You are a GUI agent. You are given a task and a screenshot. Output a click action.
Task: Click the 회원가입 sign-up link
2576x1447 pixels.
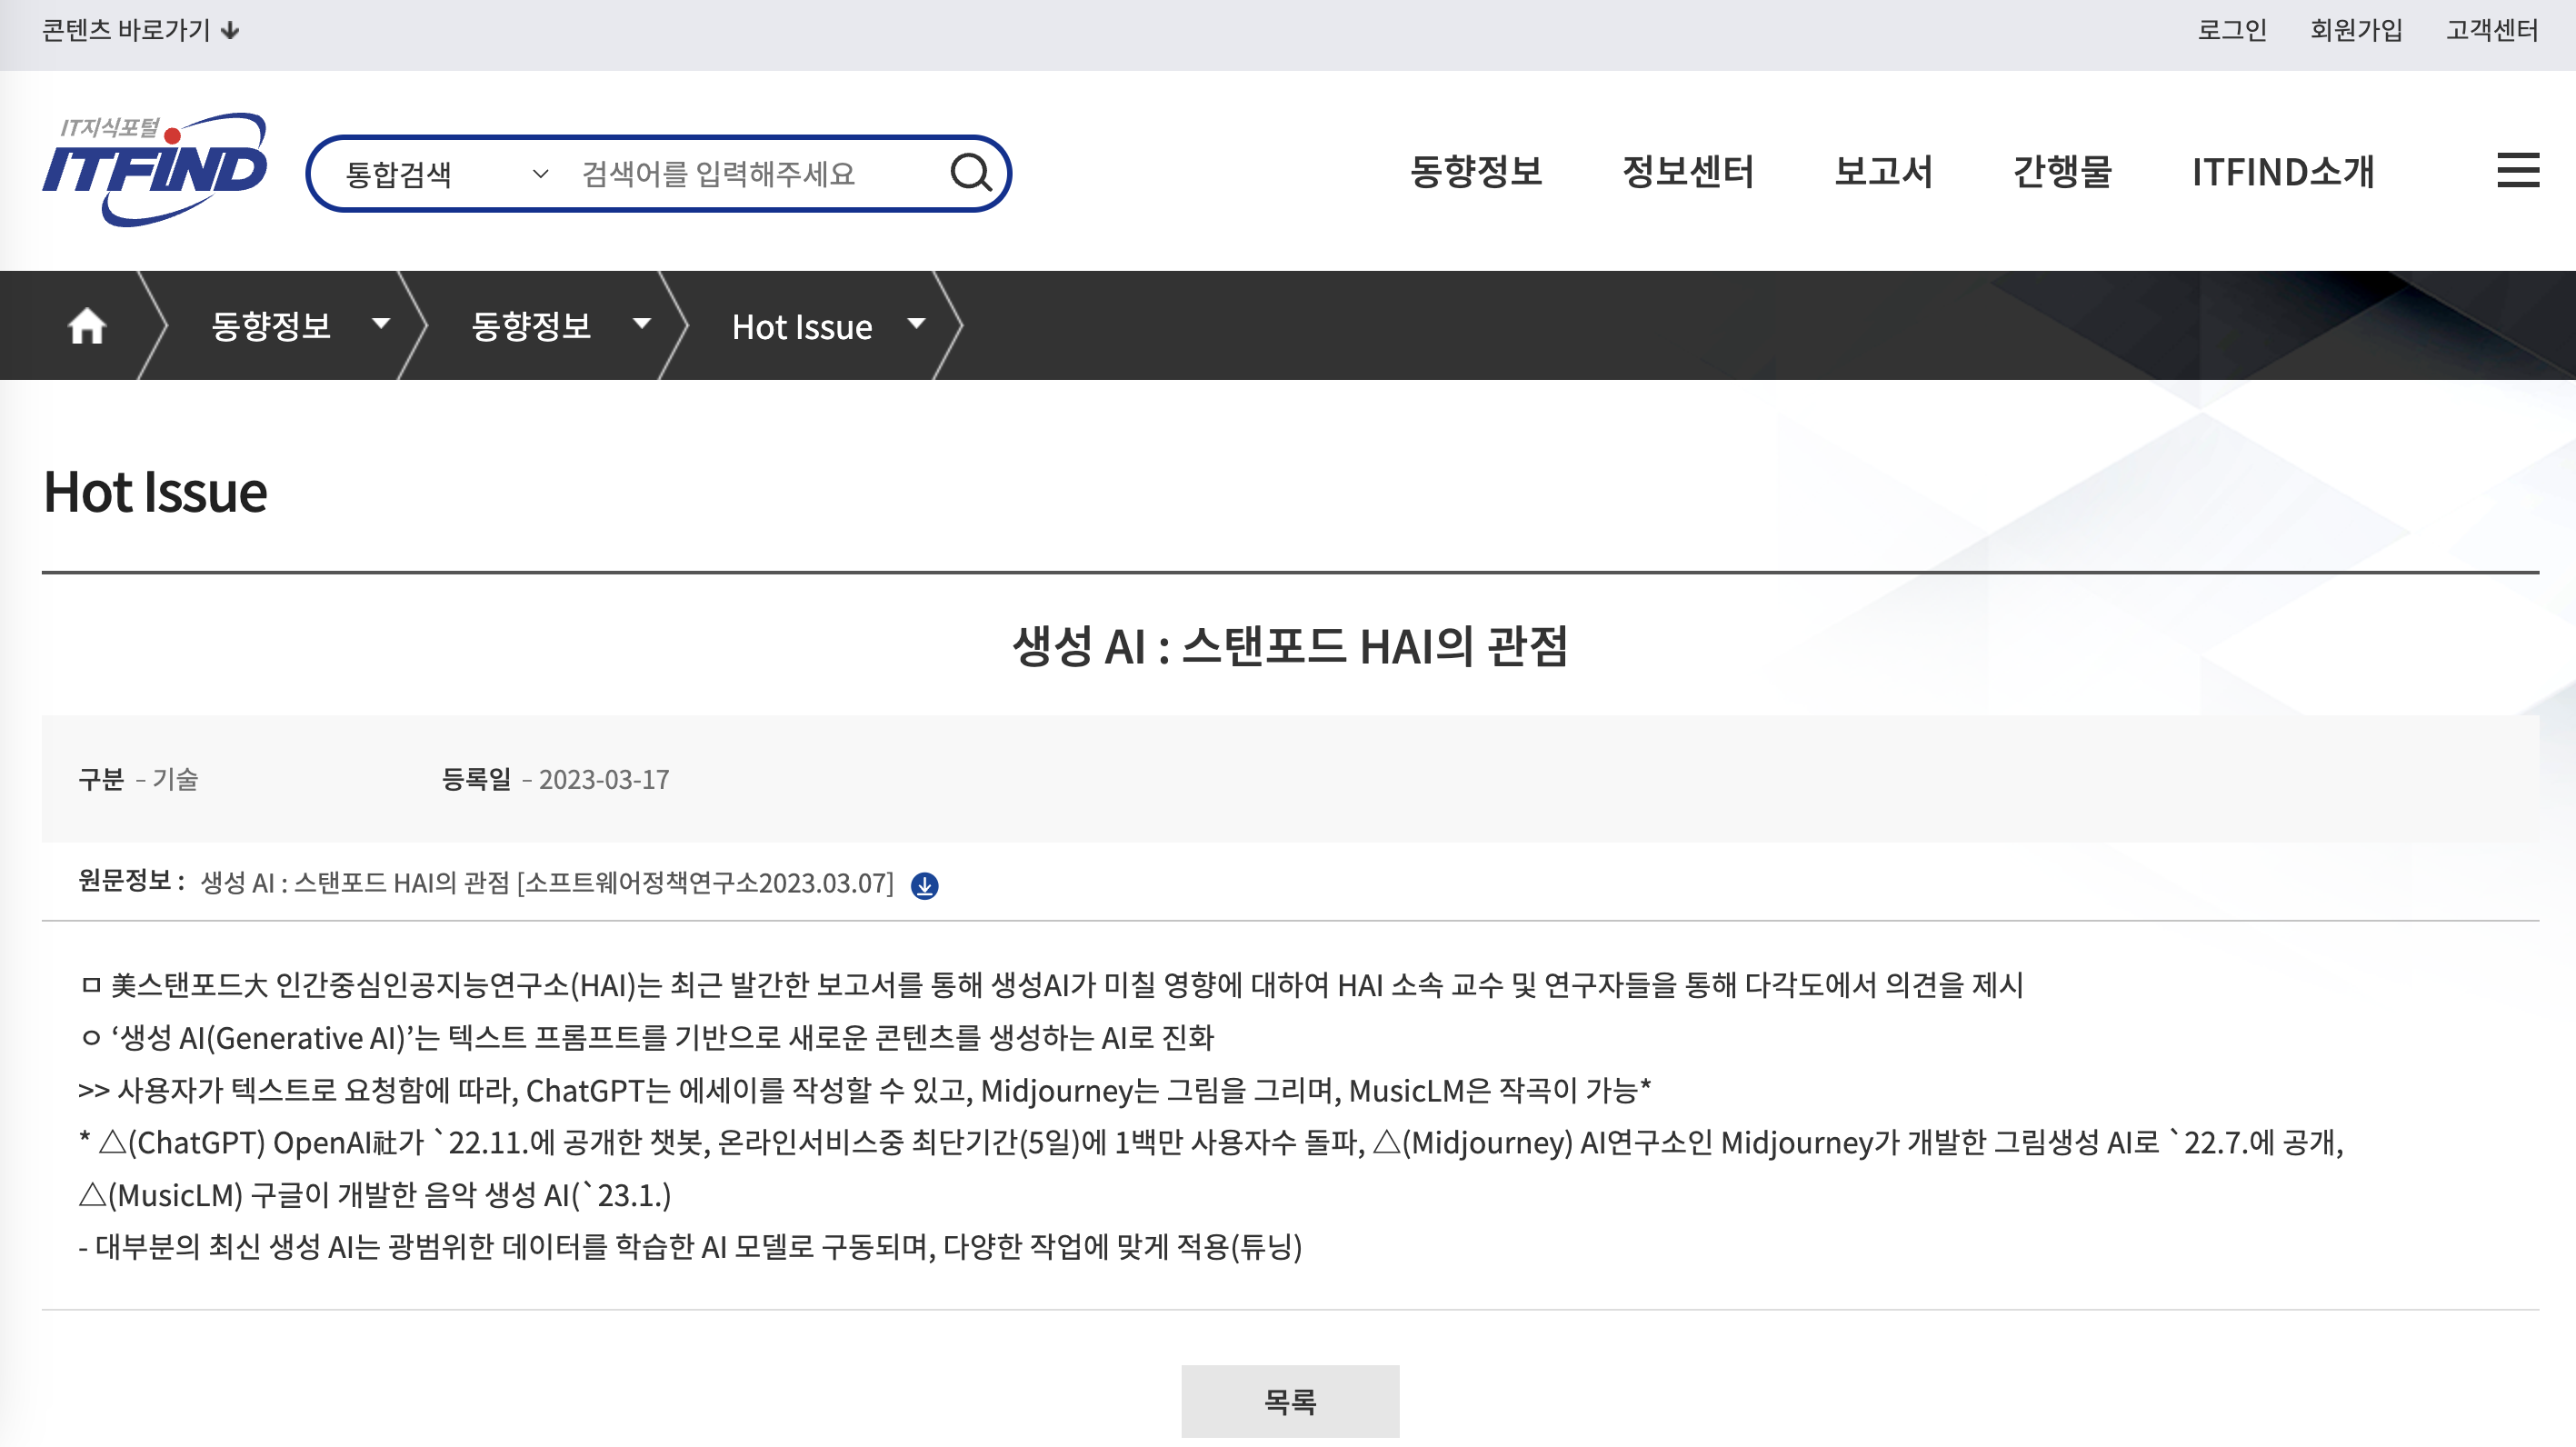(x=2356, y=30)
